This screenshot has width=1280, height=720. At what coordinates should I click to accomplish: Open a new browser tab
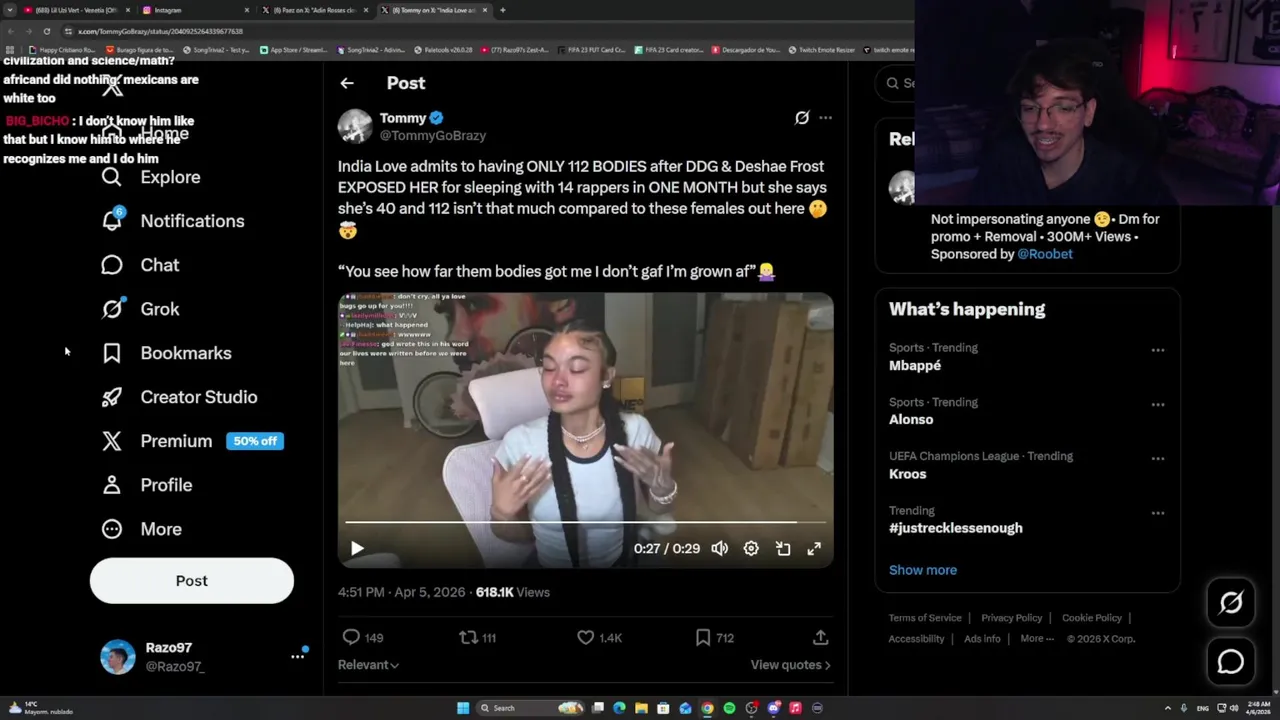(x=503, y=10)
